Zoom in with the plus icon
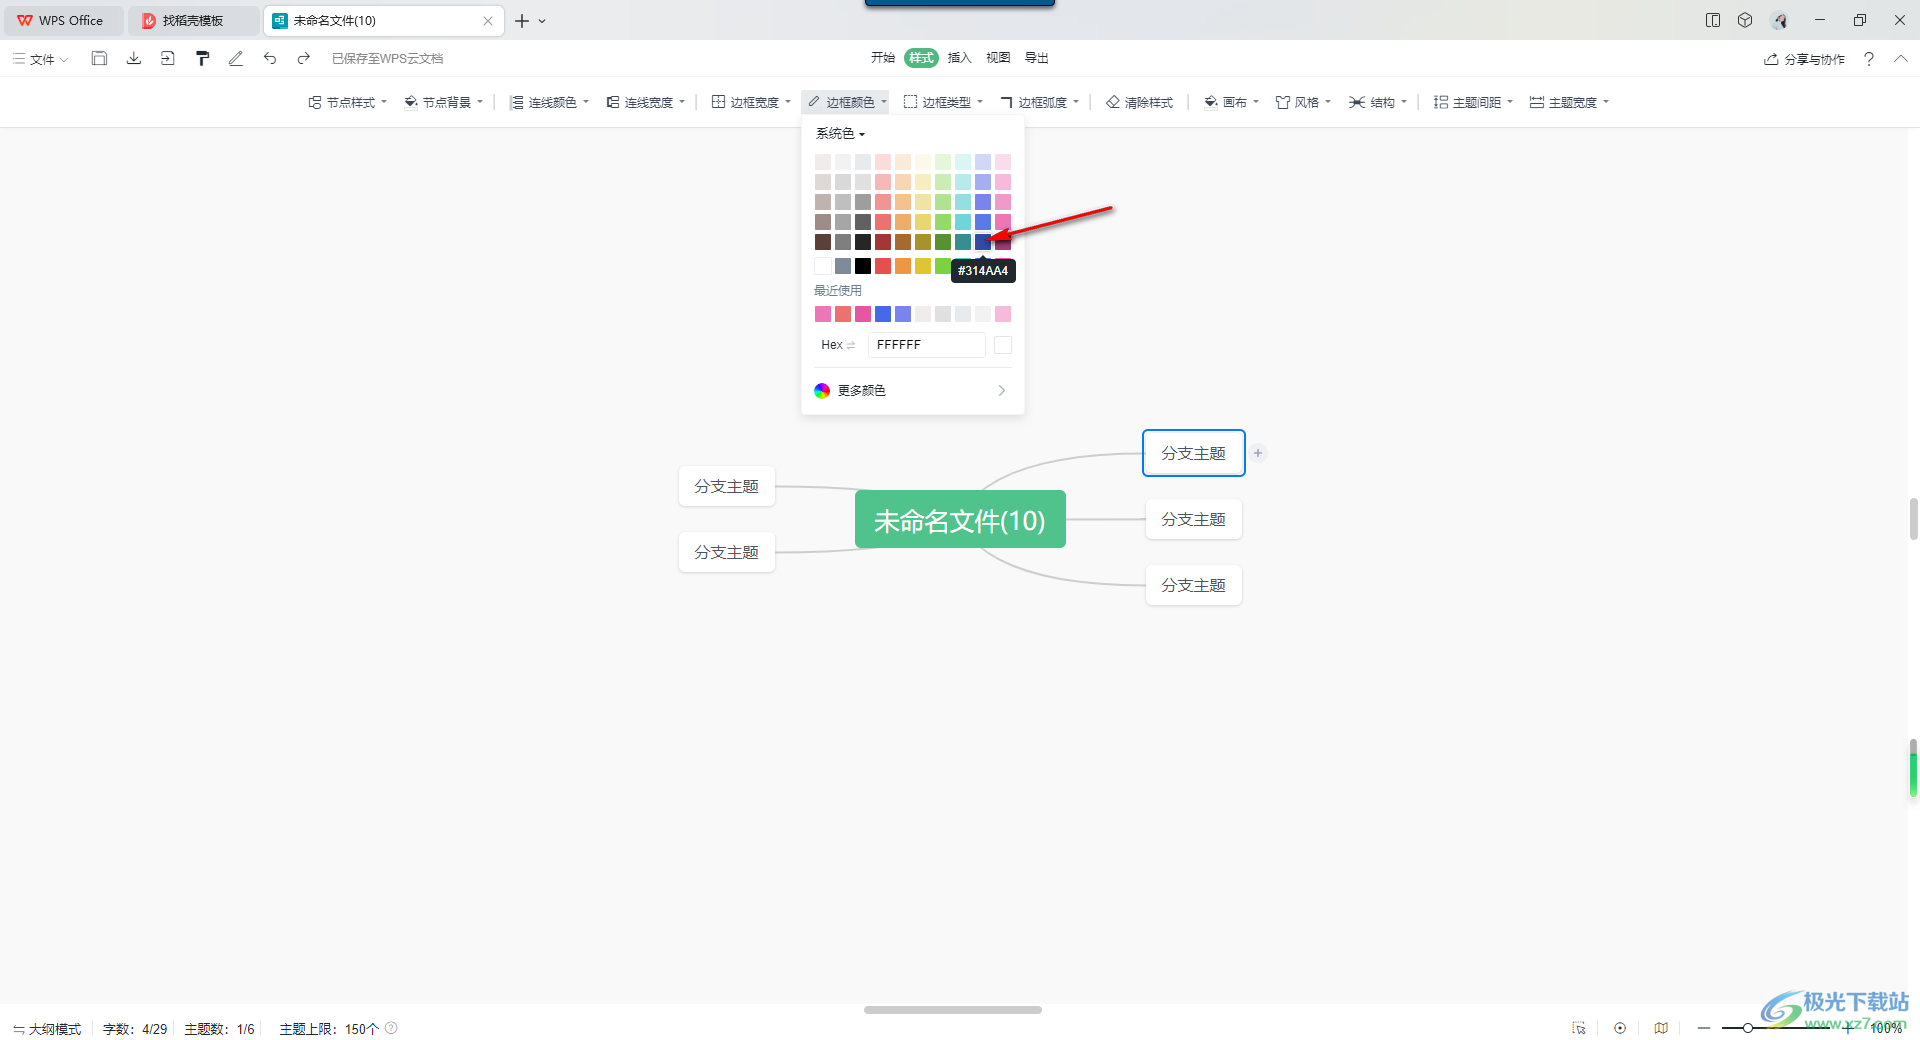 coord(1849,1028)
